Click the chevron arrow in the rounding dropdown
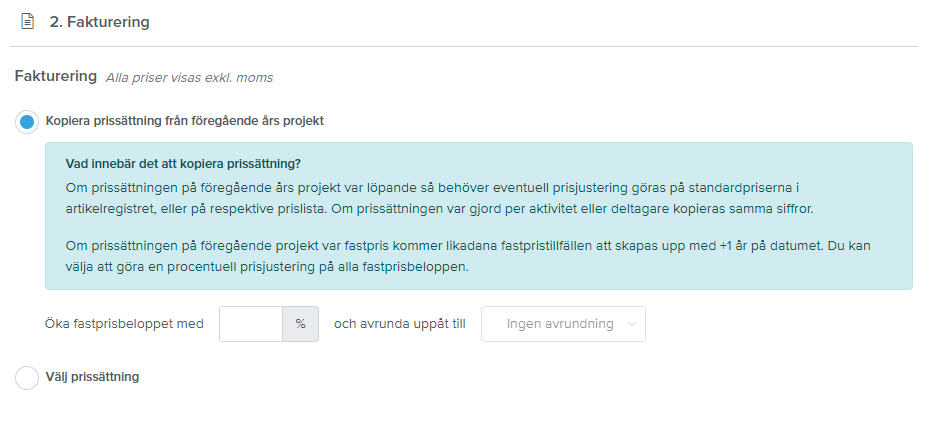Viewport: 930px width, 425px height. coord(631,324)
